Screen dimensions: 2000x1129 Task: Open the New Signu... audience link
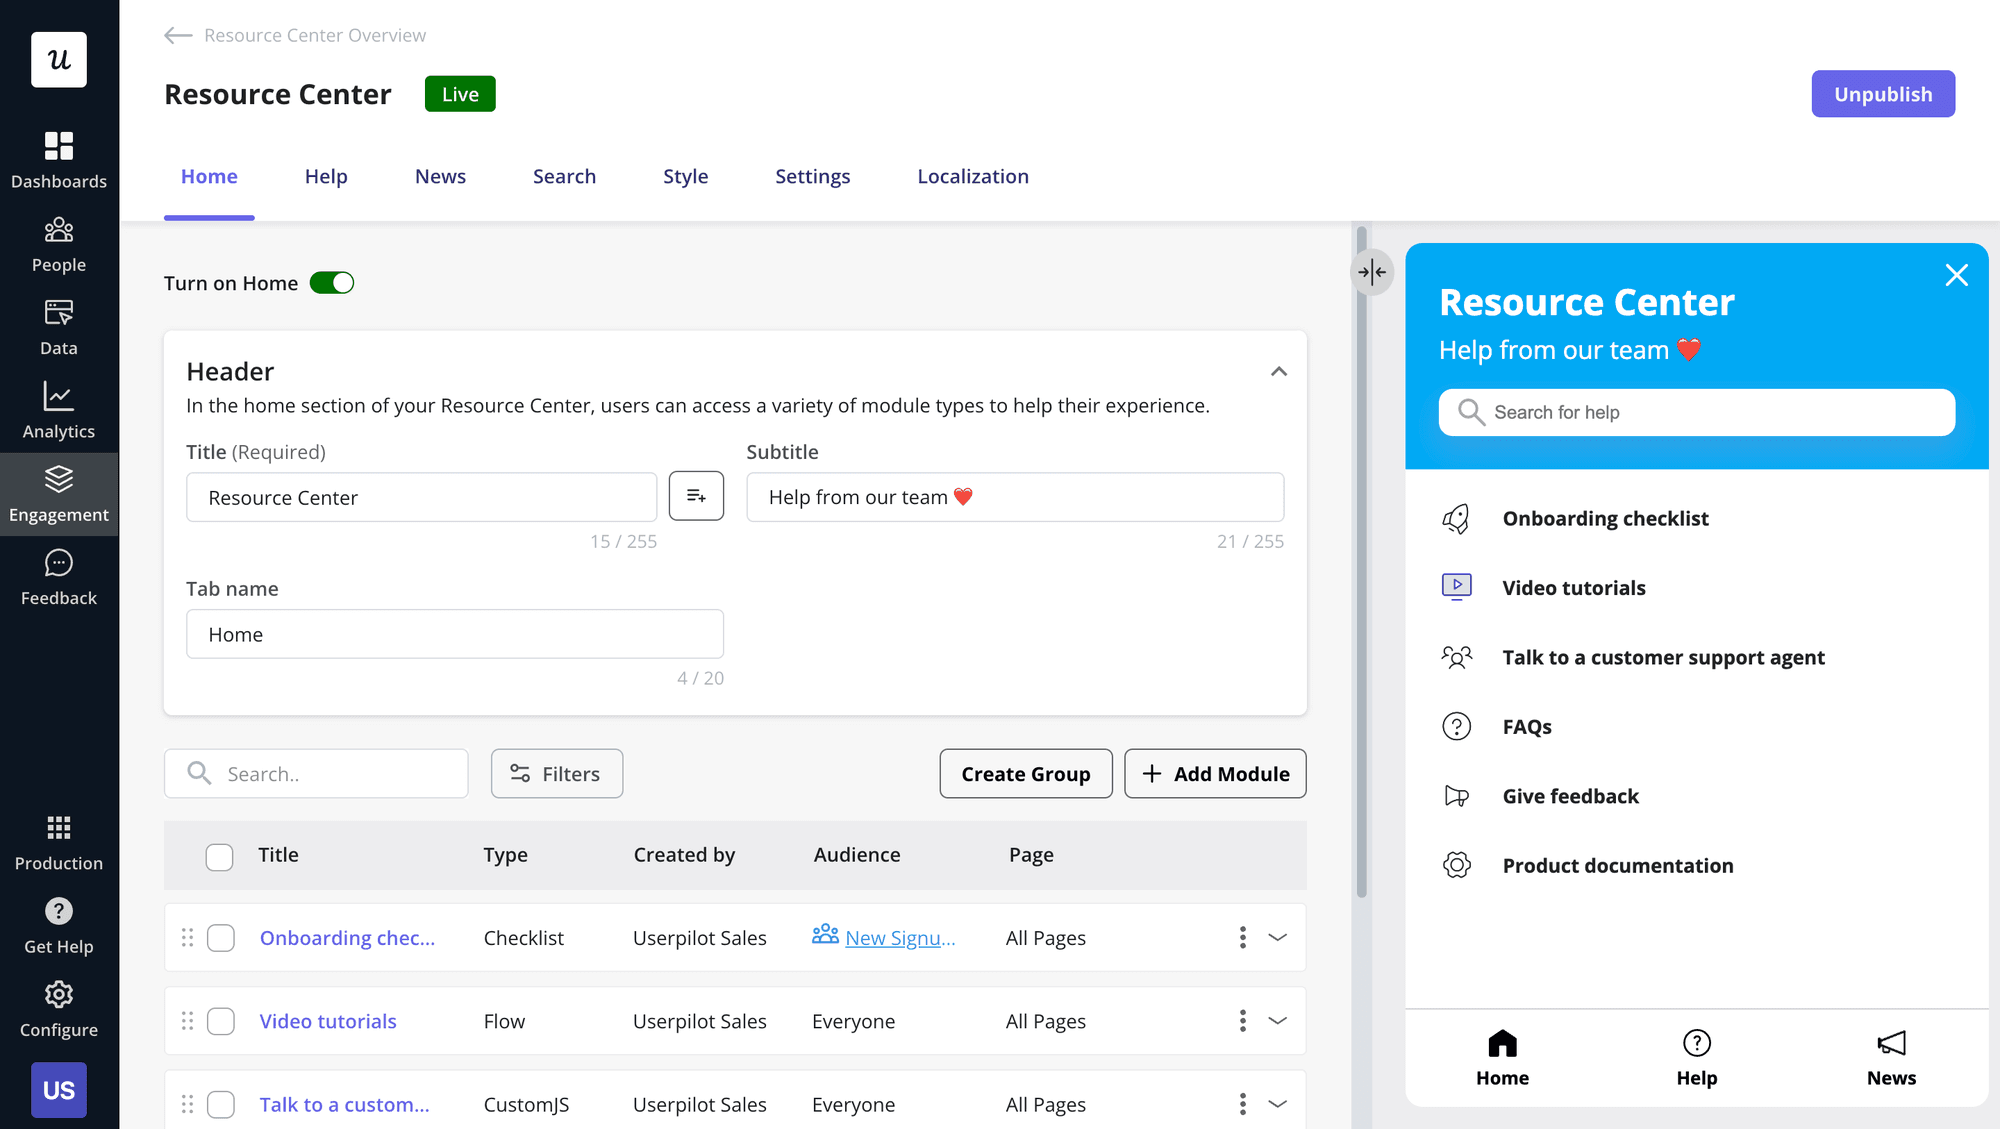click(899, 937)
